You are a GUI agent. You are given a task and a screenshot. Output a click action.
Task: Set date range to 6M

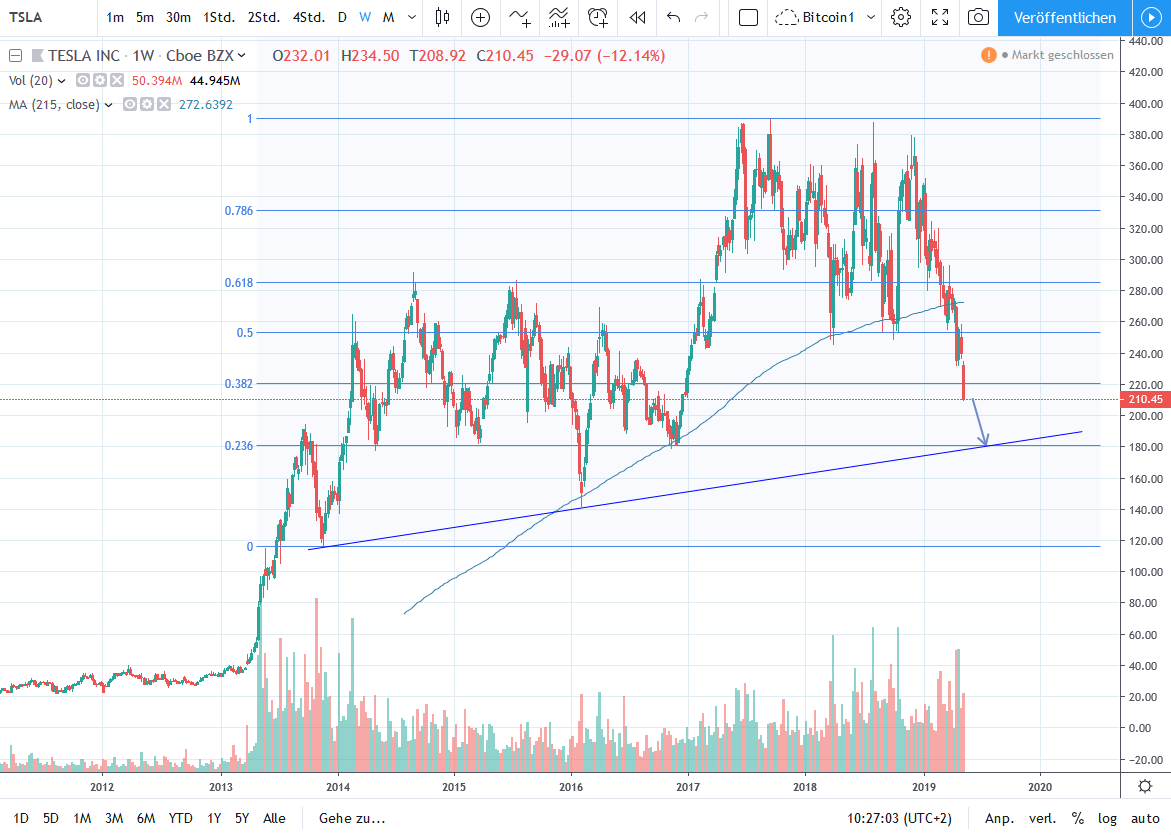(146, 818)
